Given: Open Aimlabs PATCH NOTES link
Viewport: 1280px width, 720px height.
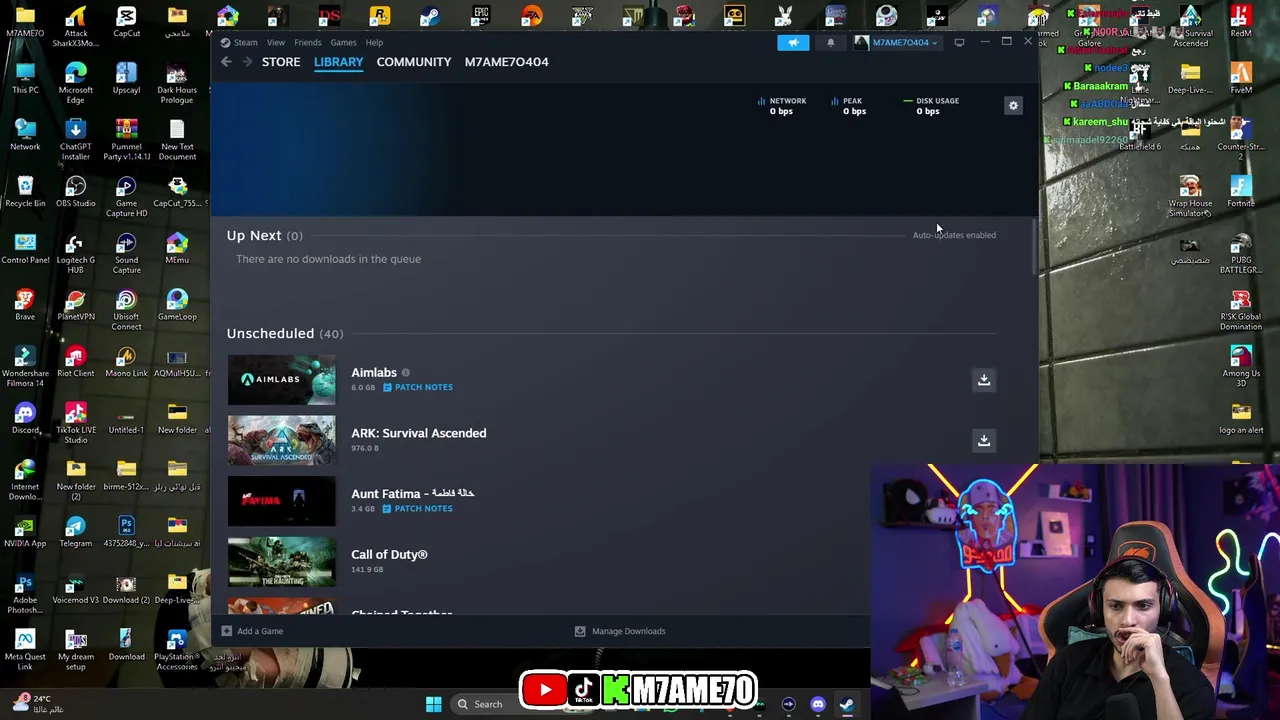Looking at the screenshot, I should point(417,387).
